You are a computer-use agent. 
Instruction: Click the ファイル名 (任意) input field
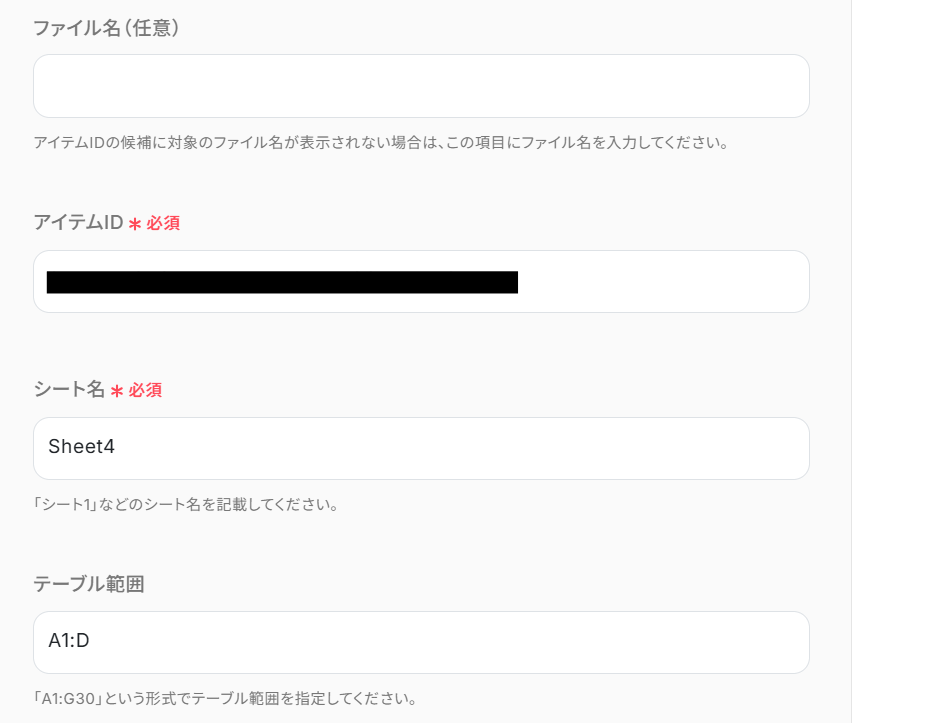click(x=420, y=86)
